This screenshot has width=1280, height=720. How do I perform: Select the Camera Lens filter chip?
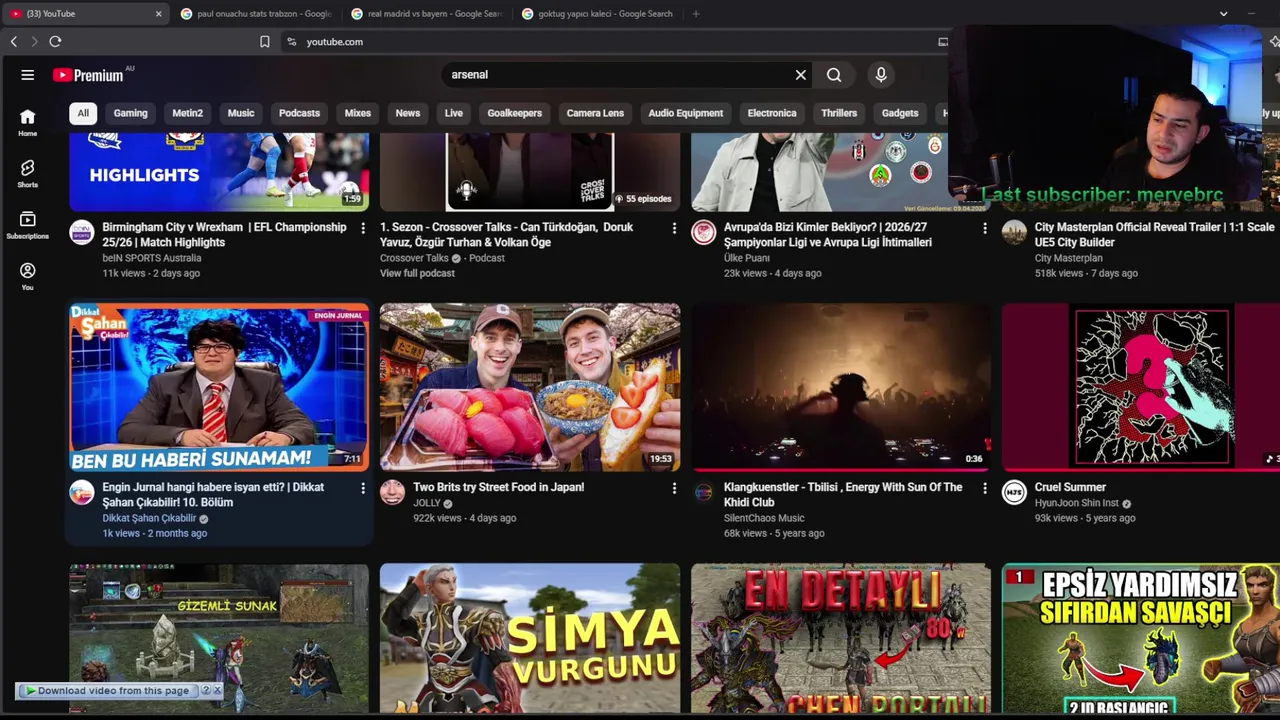[x=595, y=113]
